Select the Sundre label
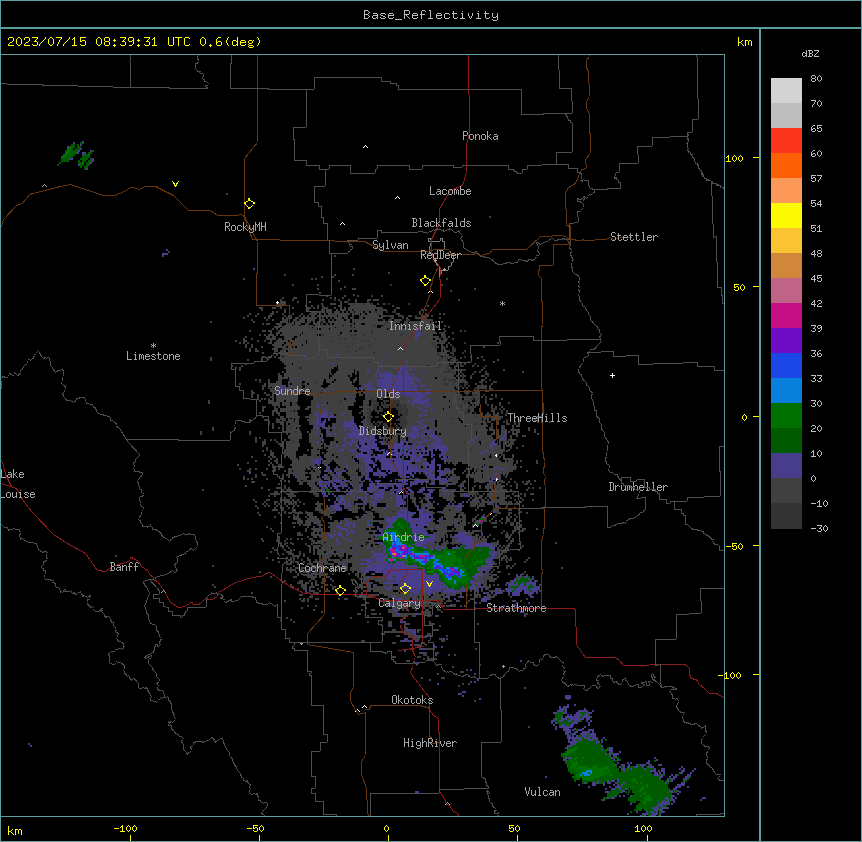The image size is (862, 842). tap(292, 391)
